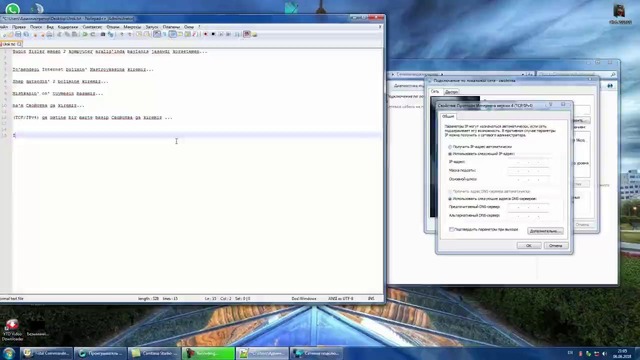Switch to Total Commander in taskbar
Viewport: 640px width, 360px height.
[47, 353]
